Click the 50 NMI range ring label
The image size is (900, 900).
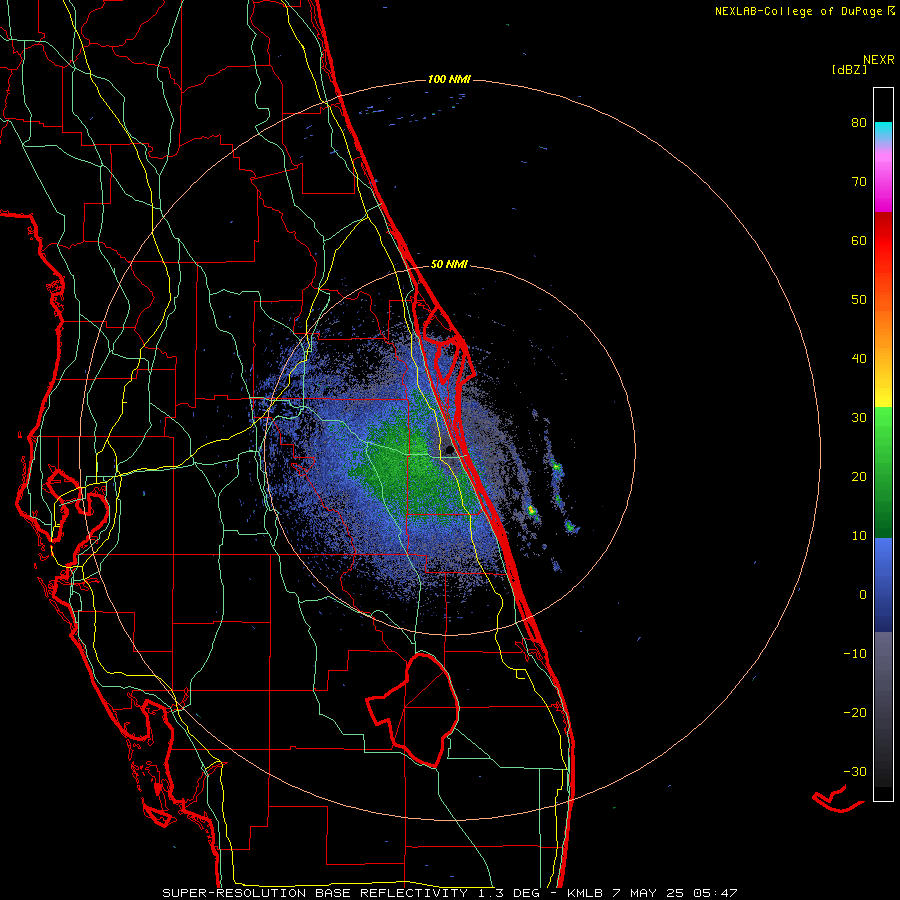(449, 265)
